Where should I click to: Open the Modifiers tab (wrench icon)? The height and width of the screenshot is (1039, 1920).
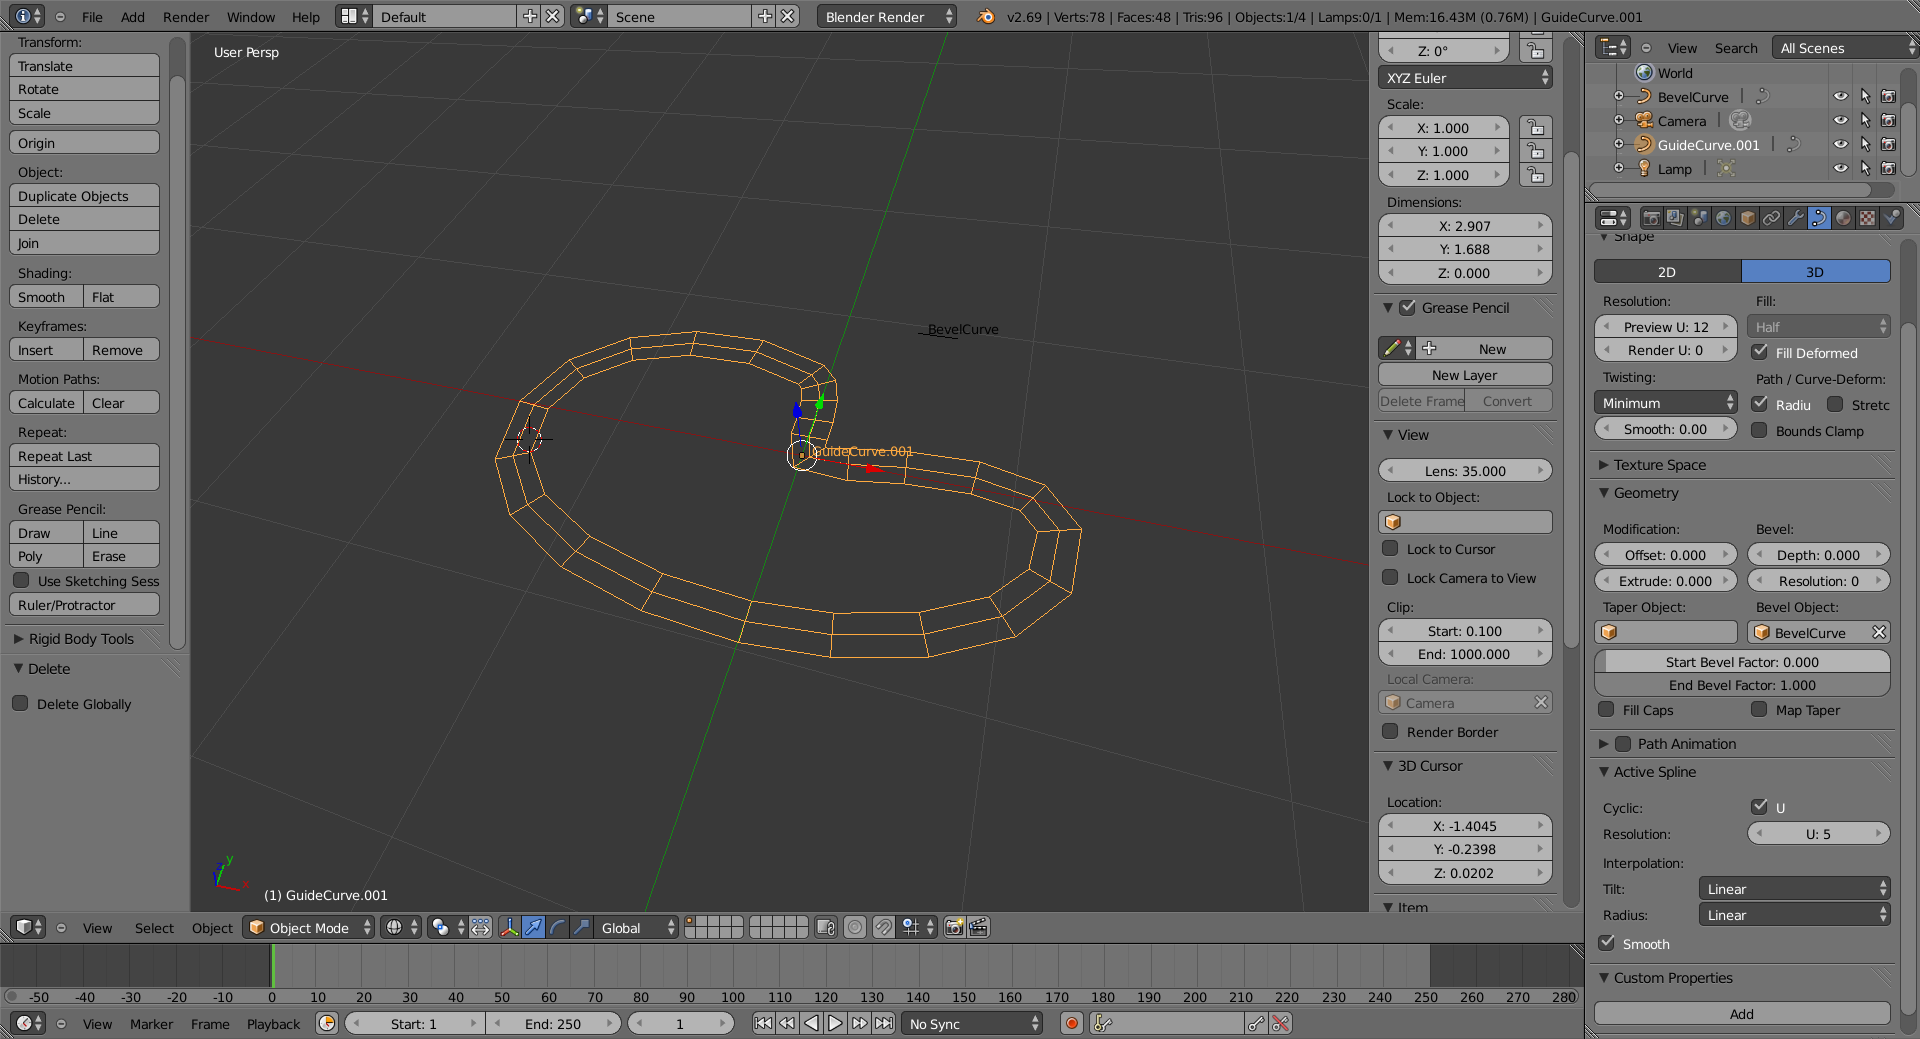point(1795,218)
